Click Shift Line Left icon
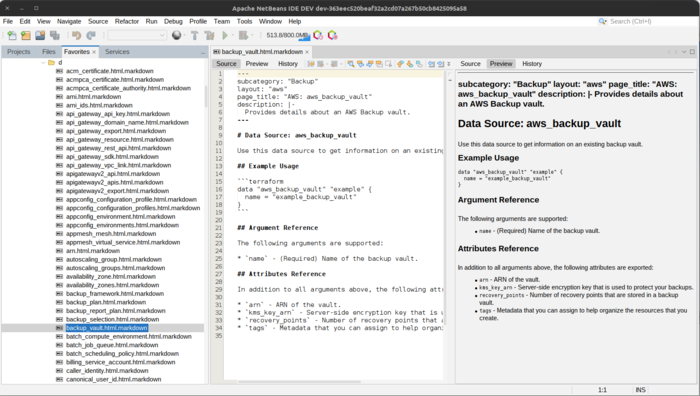Image resolution: width=700 pixels, height=396 pixels. pos(431,64)
